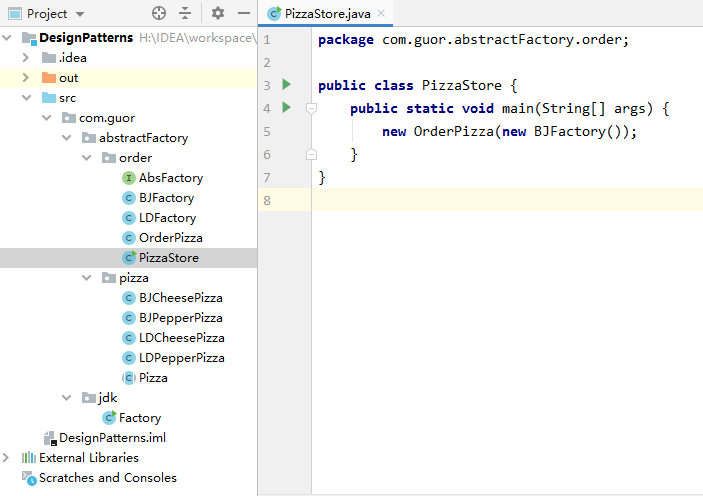Click line number 8 in gutter
The image size is (703, 496).
tap(267, 200)
